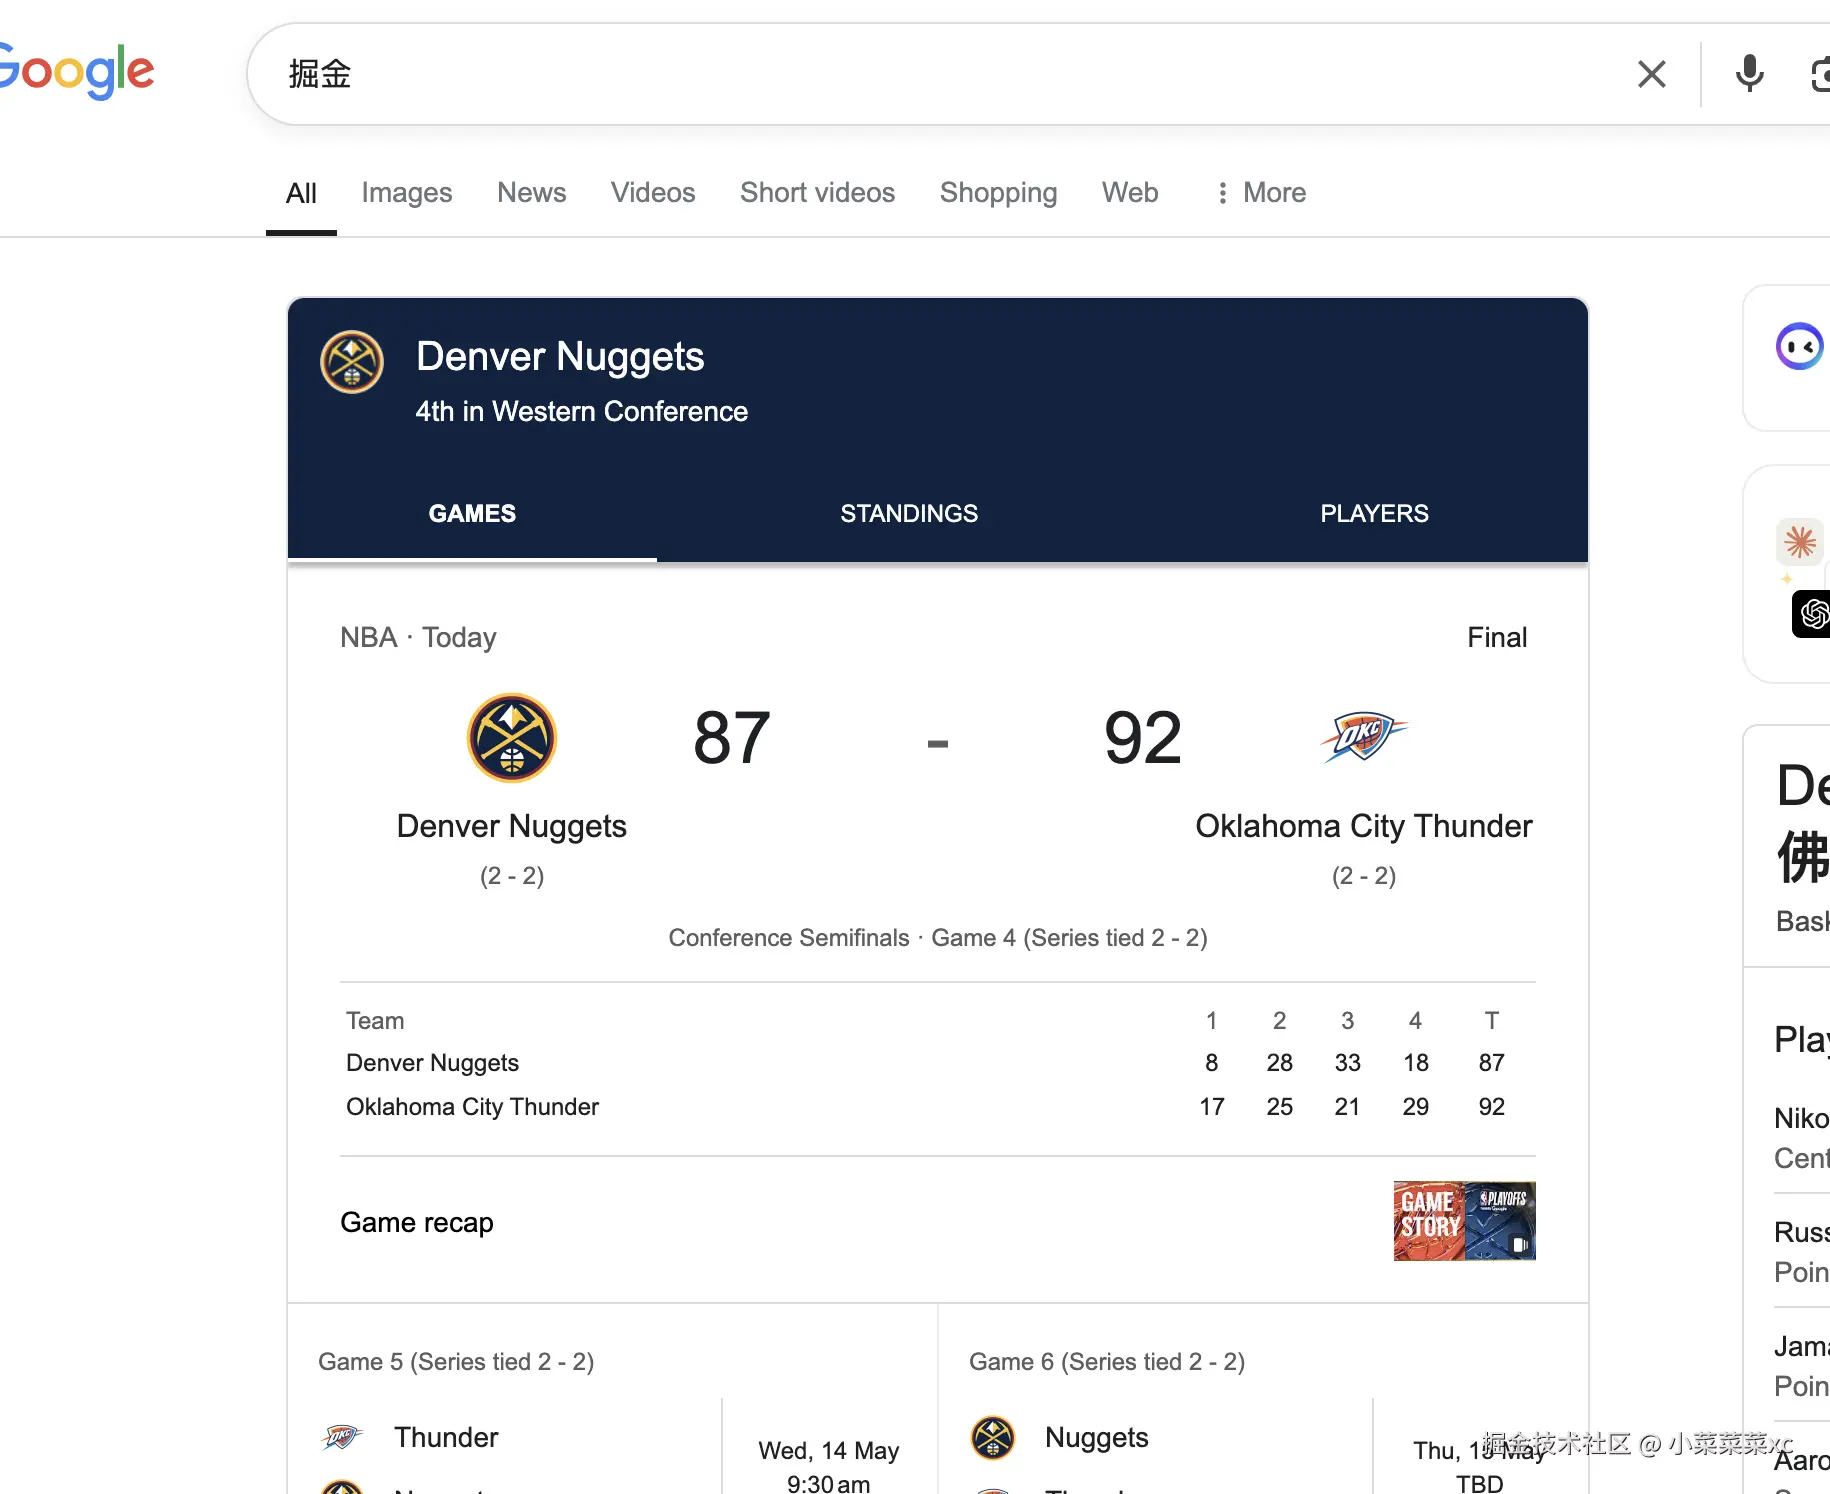Click the large Nuggets team logo

pos(512,738)
